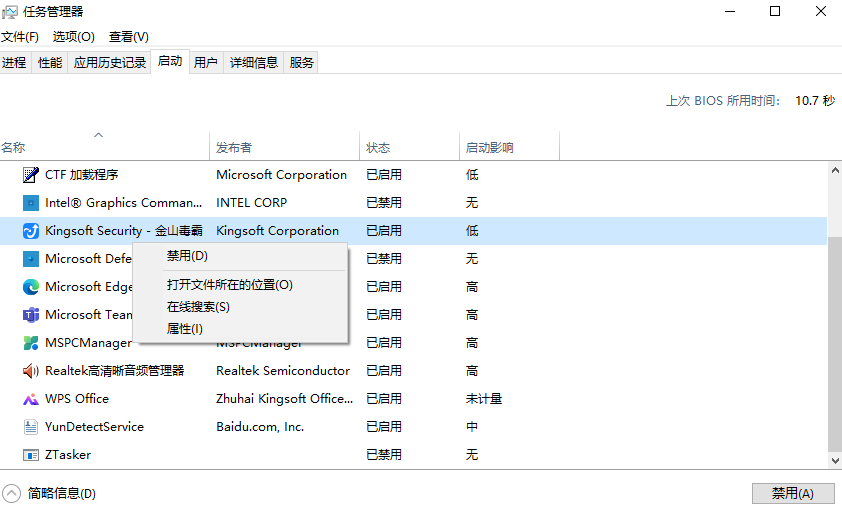Click the Microsoft Edge browser icon
The width and height of the screenshot is (842, 512).
point(31,287)
